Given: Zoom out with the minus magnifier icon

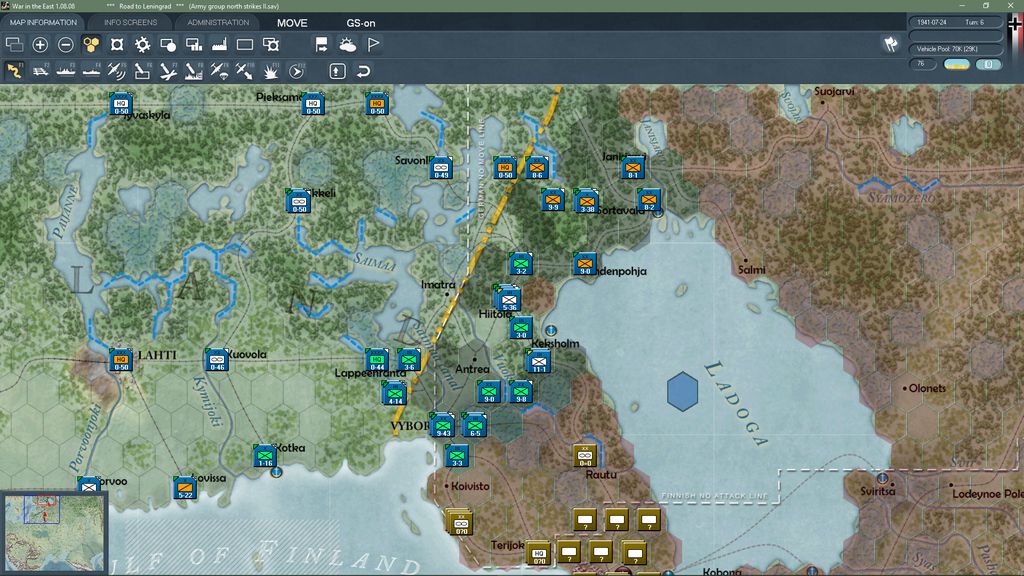Looking at the screenshot, I should coord(65,44).
